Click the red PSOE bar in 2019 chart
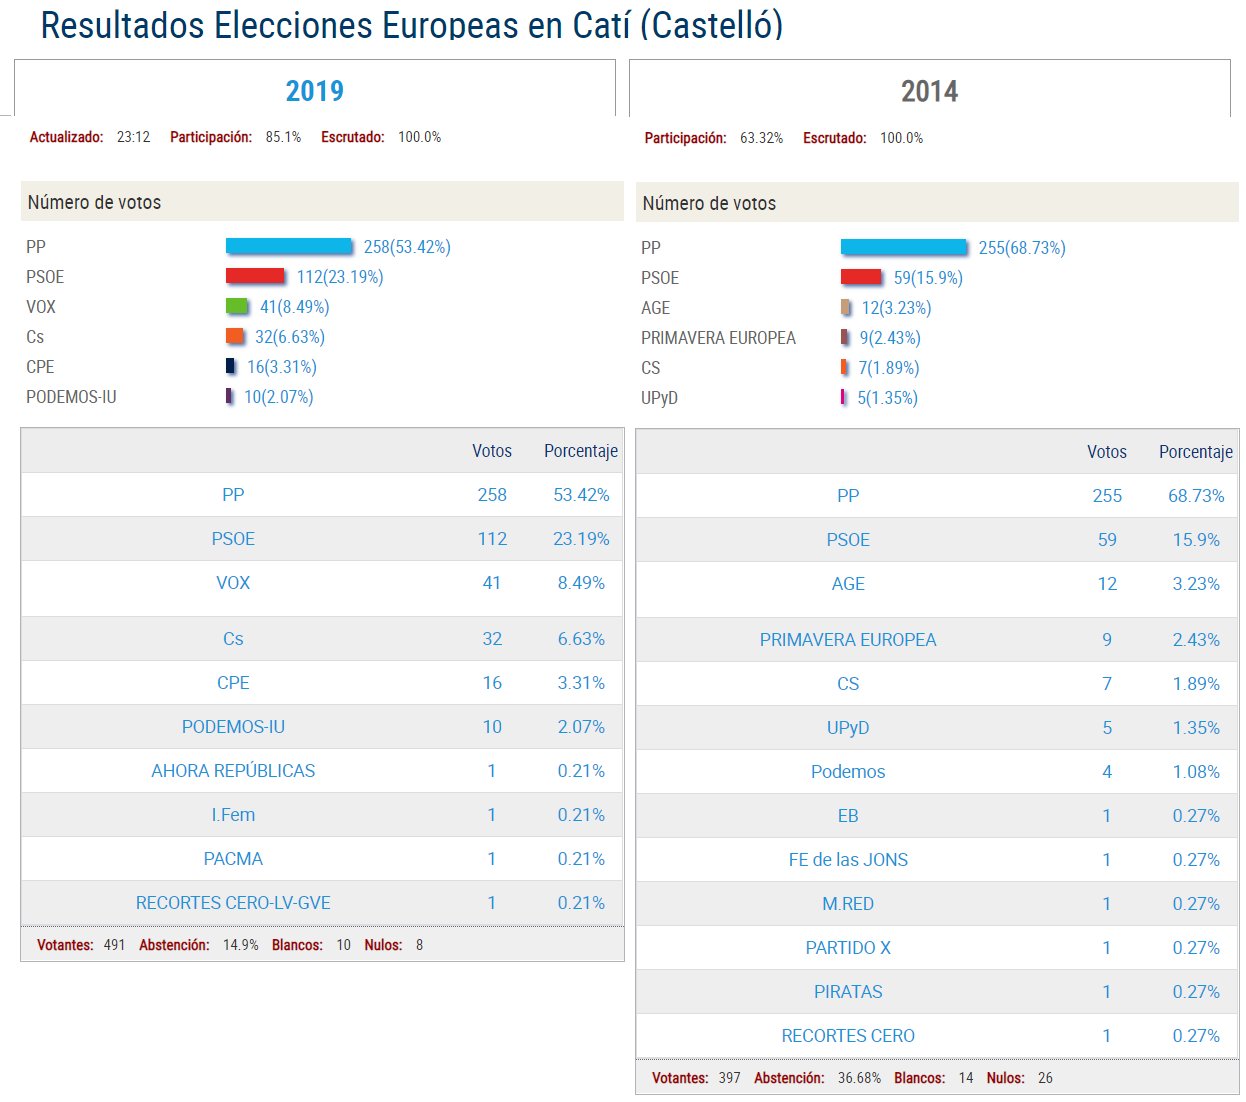This screenshot has width=1246, height=1102. [x=255, y=276]
